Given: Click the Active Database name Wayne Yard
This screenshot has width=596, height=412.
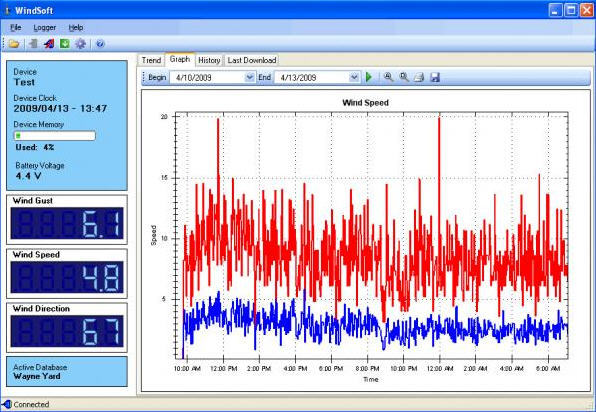Looking at the screenshot, I should (x=37, y=376).
